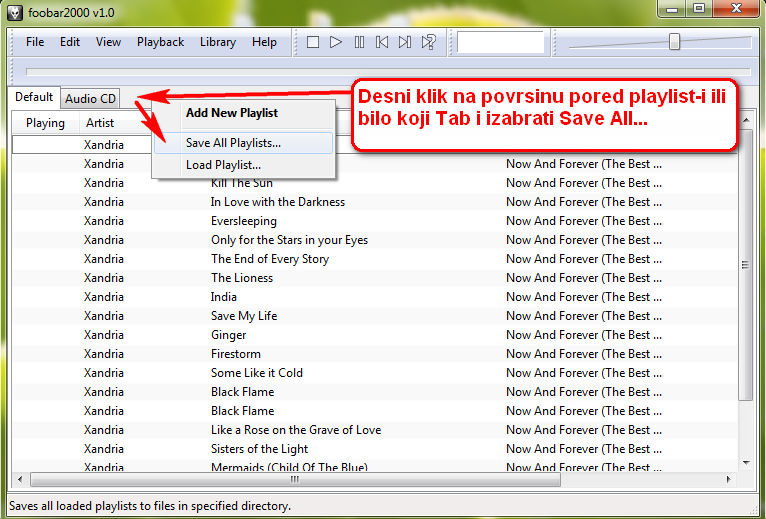The width and height of the screenshot is (766, 519).
Task: Click the random playback button
Action: click(428, 42)
